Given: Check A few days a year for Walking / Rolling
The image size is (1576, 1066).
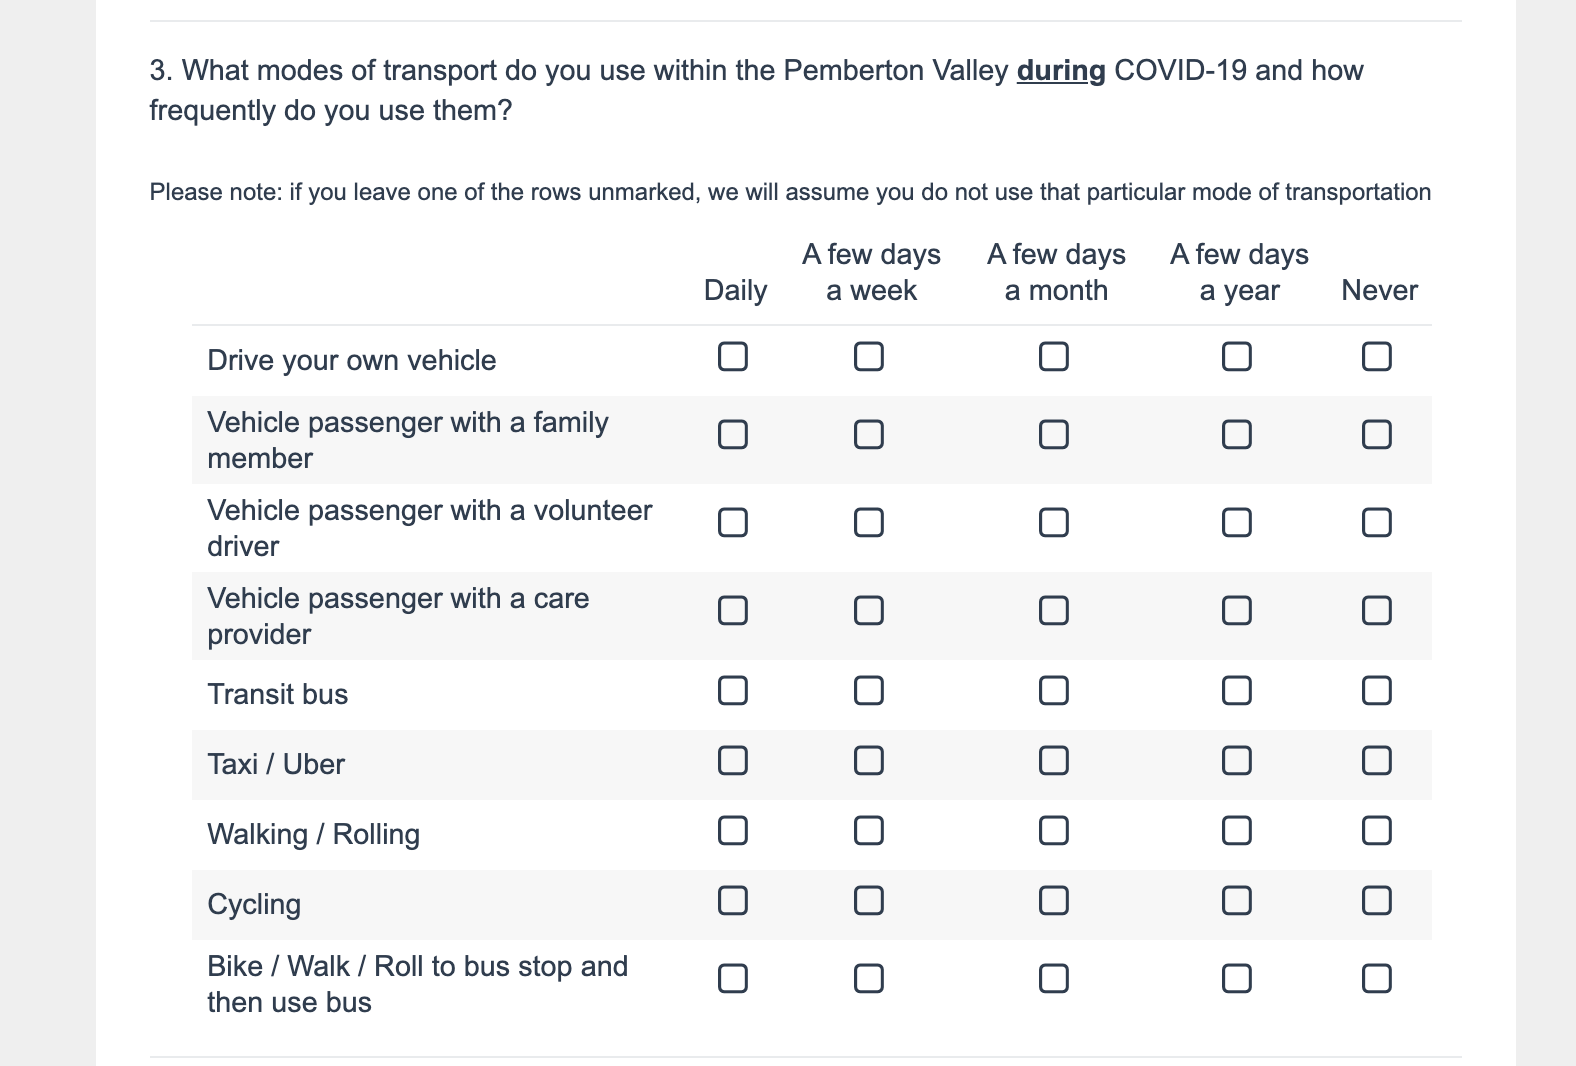Looking at the screenshot, I should pos(1237,831).
